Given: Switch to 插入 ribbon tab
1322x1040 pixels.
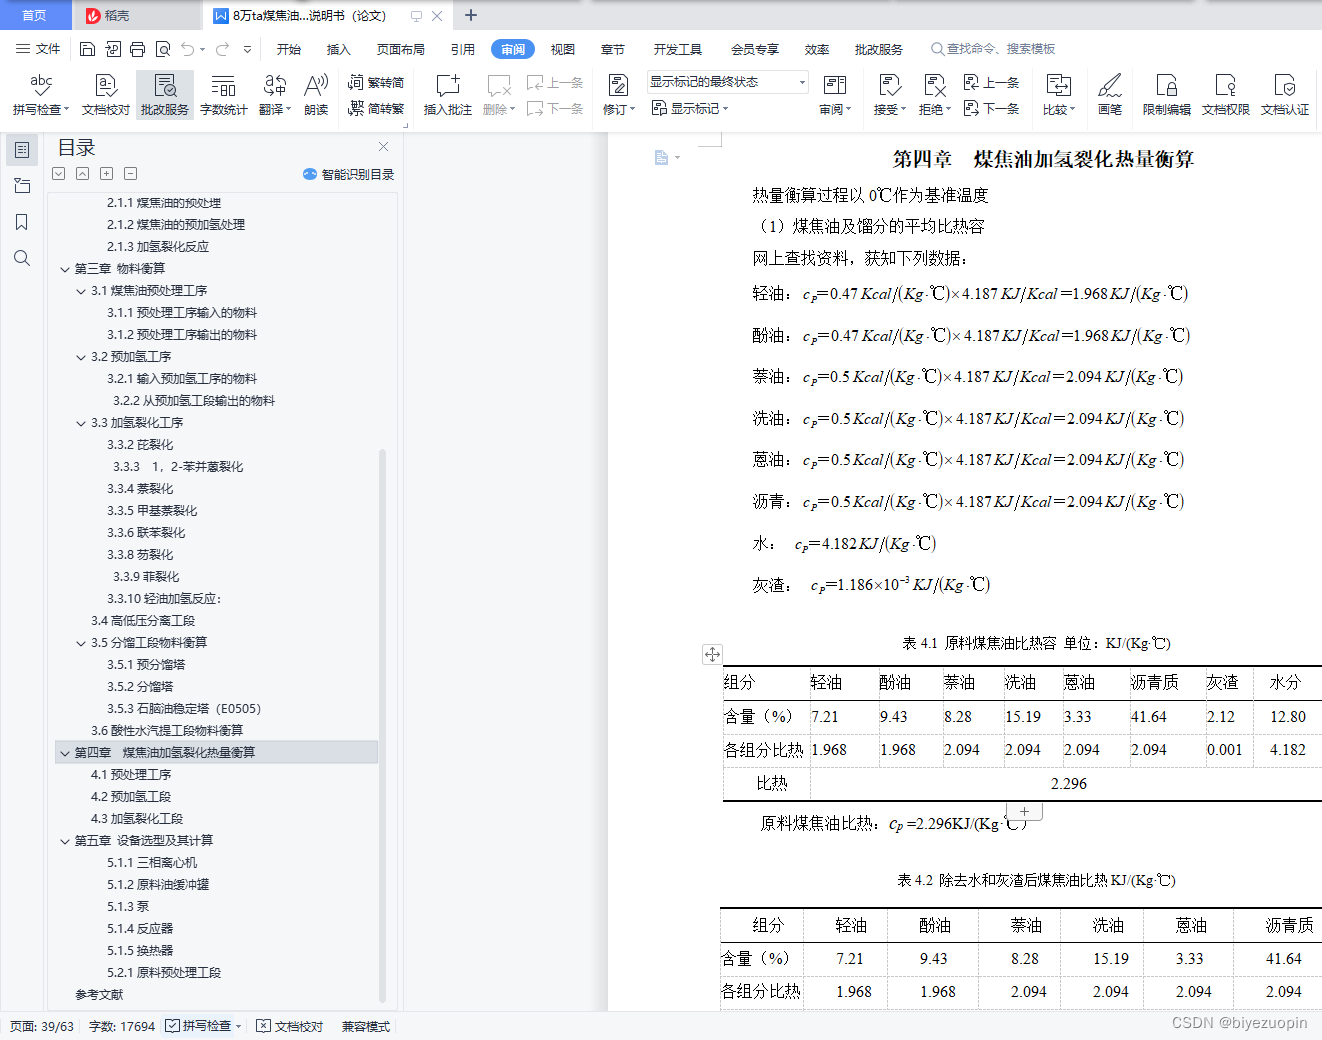Looking at the screenshot, I should point(339,49).
